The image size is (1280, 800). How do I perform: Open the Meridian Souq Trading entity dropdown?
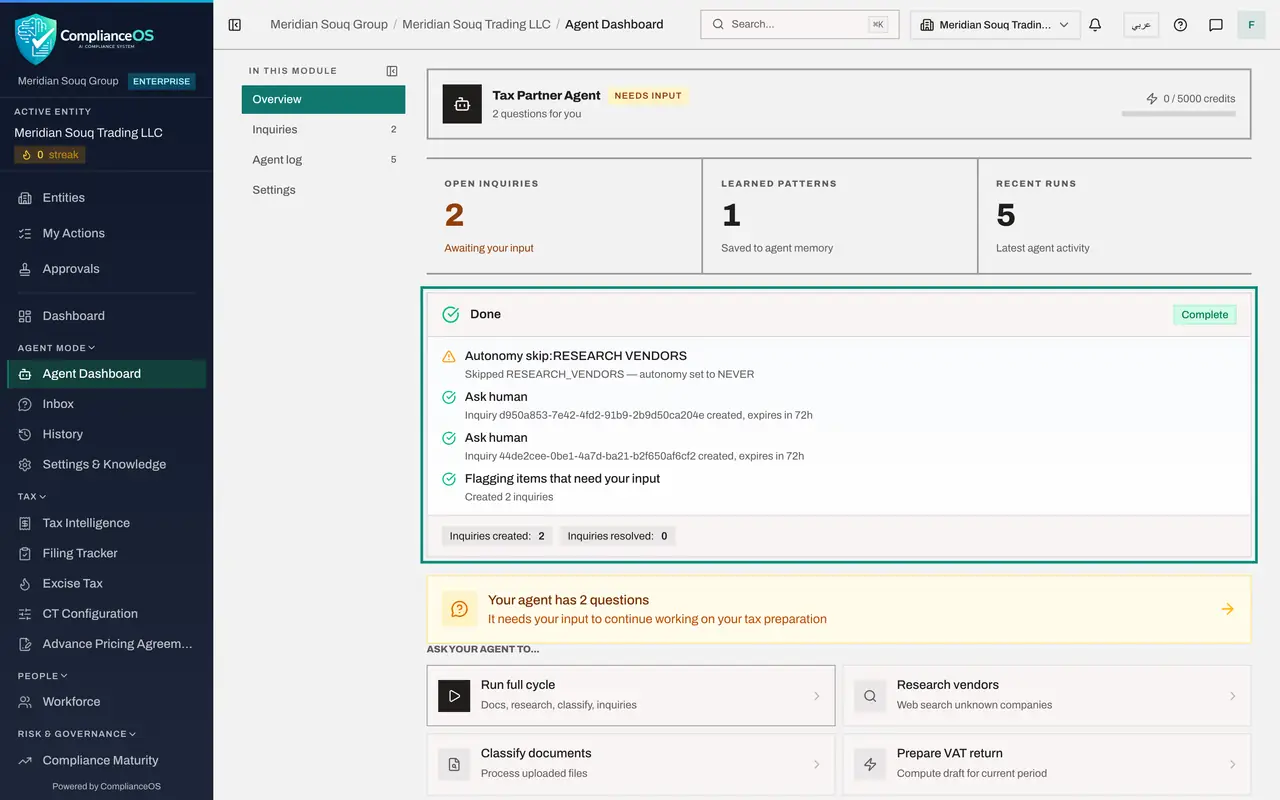(995, 25)
